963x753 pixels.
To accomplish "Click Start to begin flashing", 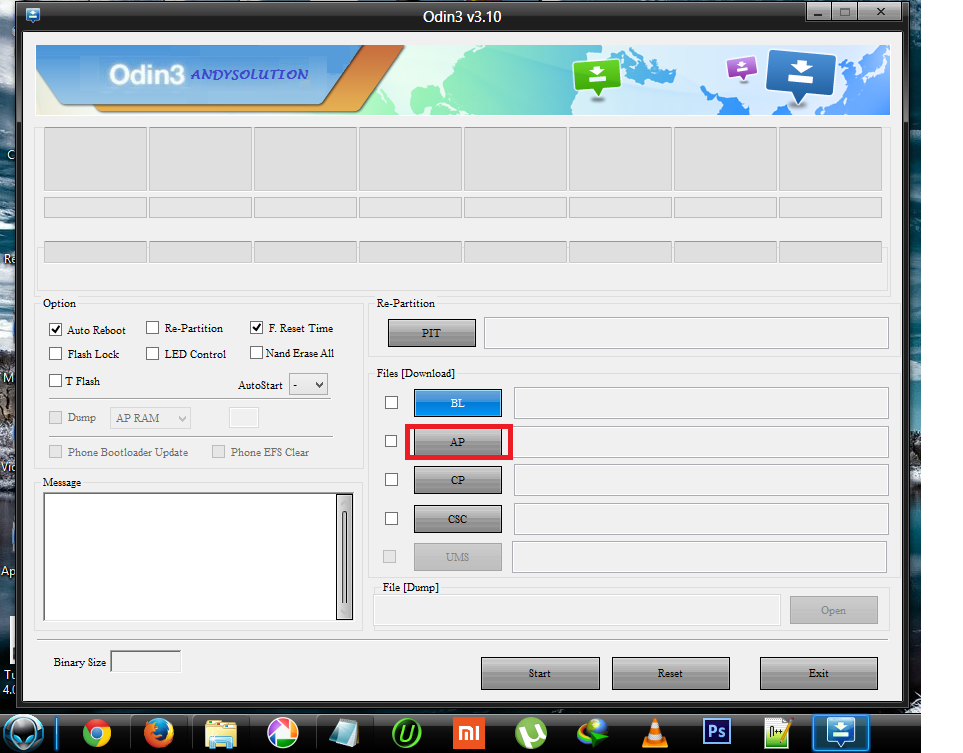I will pos(540,673).
